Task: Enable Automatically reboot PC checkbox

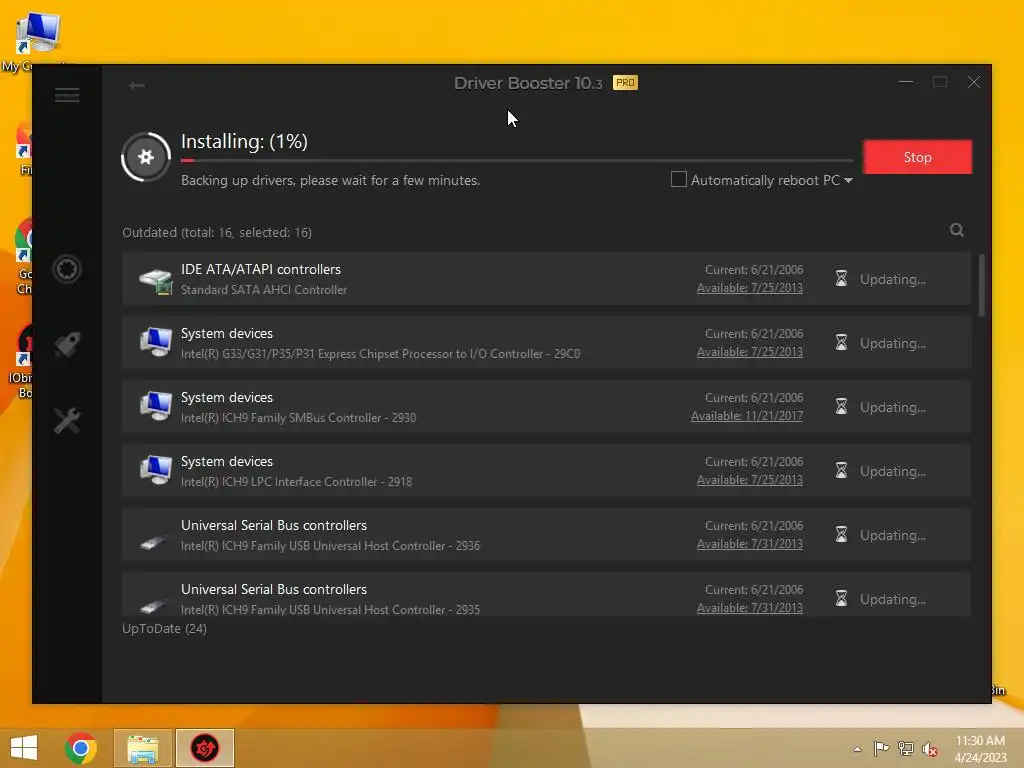Action: tap(679, 179)
